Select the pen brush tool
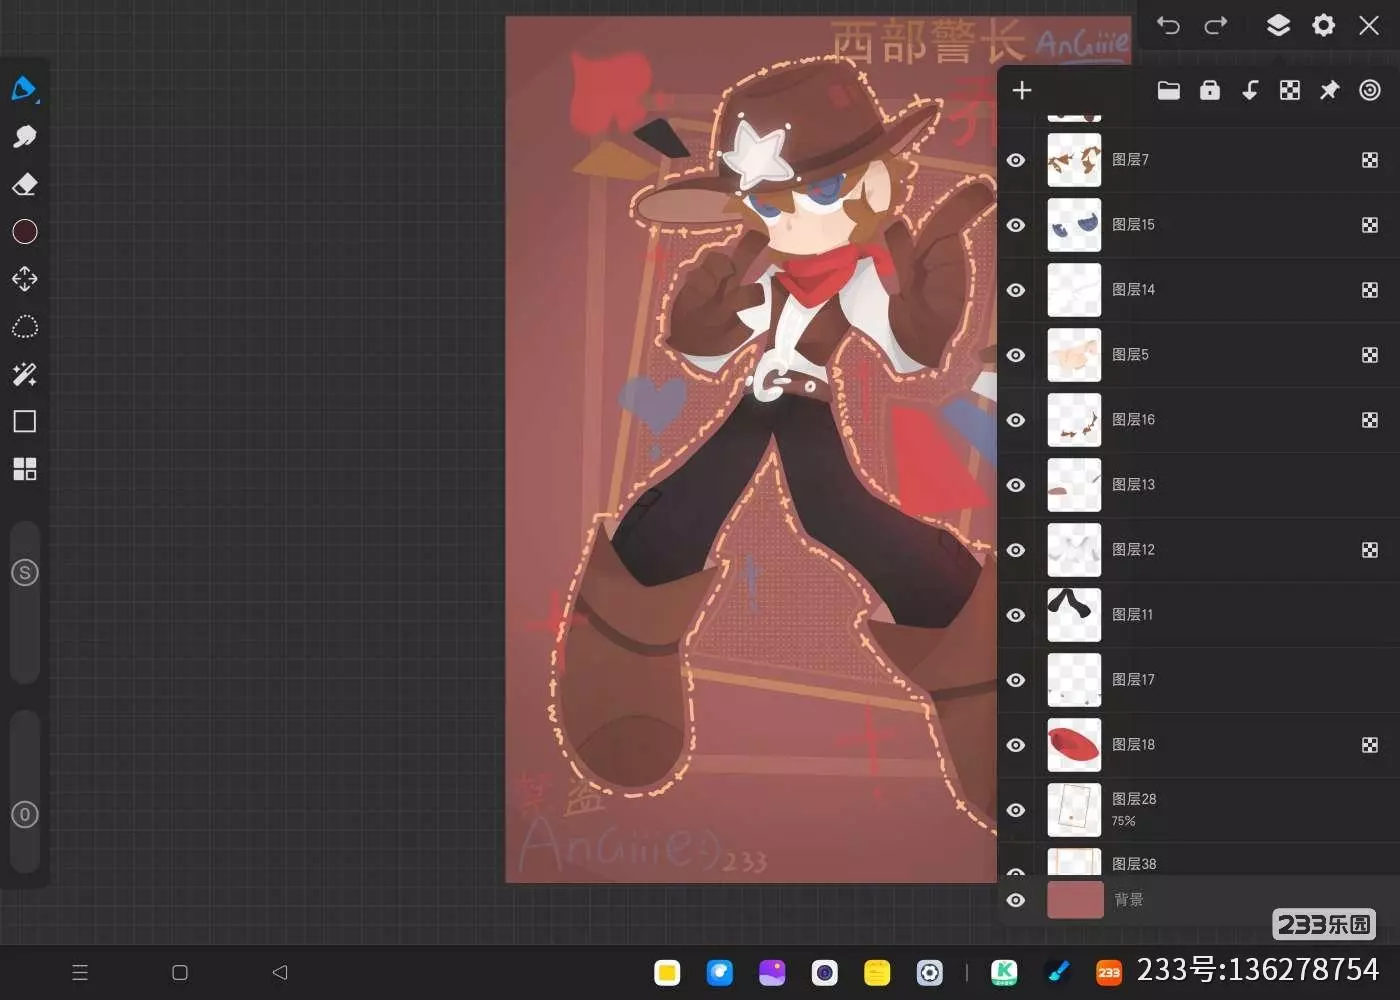Screen dimensions: 1400x1000 (24, 88)
